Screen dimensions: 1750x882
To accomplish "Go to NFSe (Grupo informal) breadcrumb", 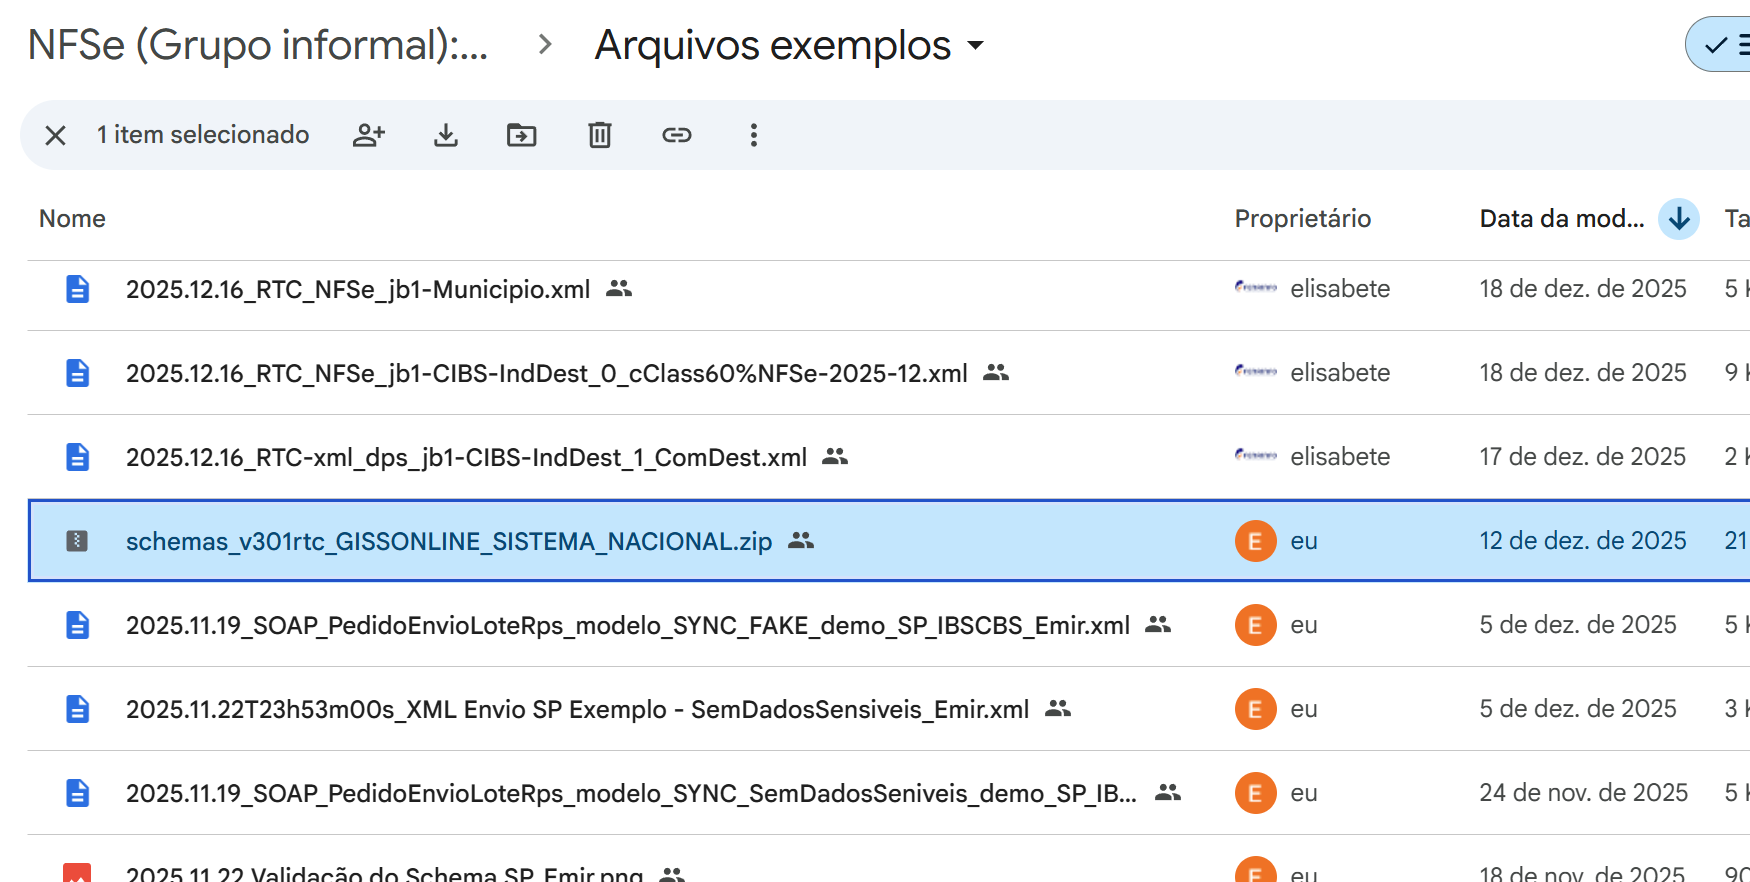I will 258,45.
